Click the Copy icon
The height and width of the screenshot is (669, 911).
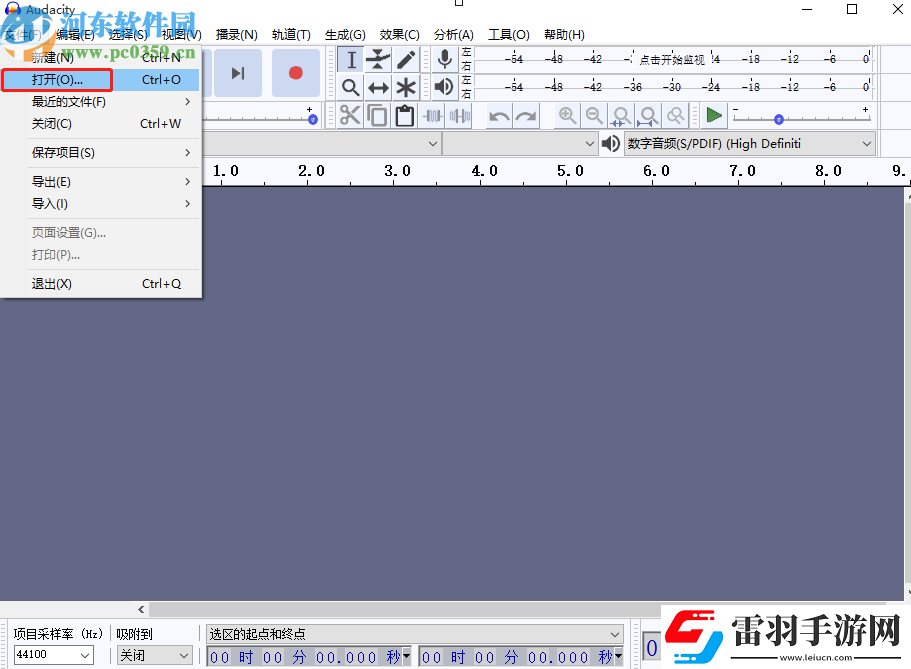click(378, 116)
